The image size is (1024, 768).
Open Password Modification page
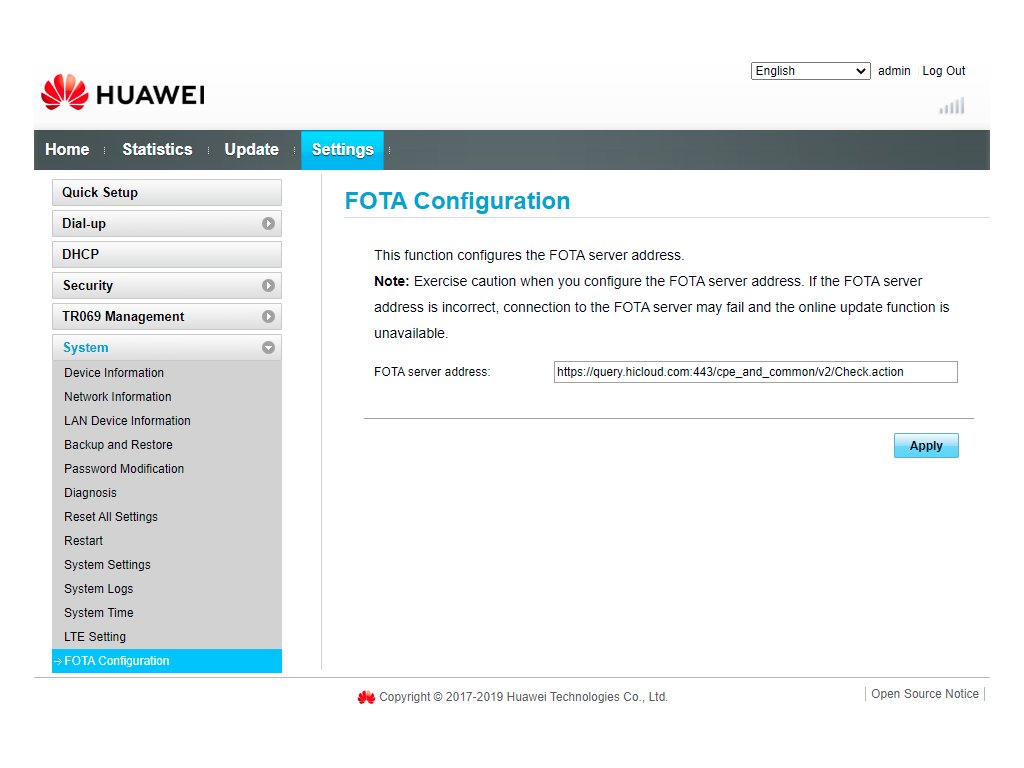pos(124,469)
